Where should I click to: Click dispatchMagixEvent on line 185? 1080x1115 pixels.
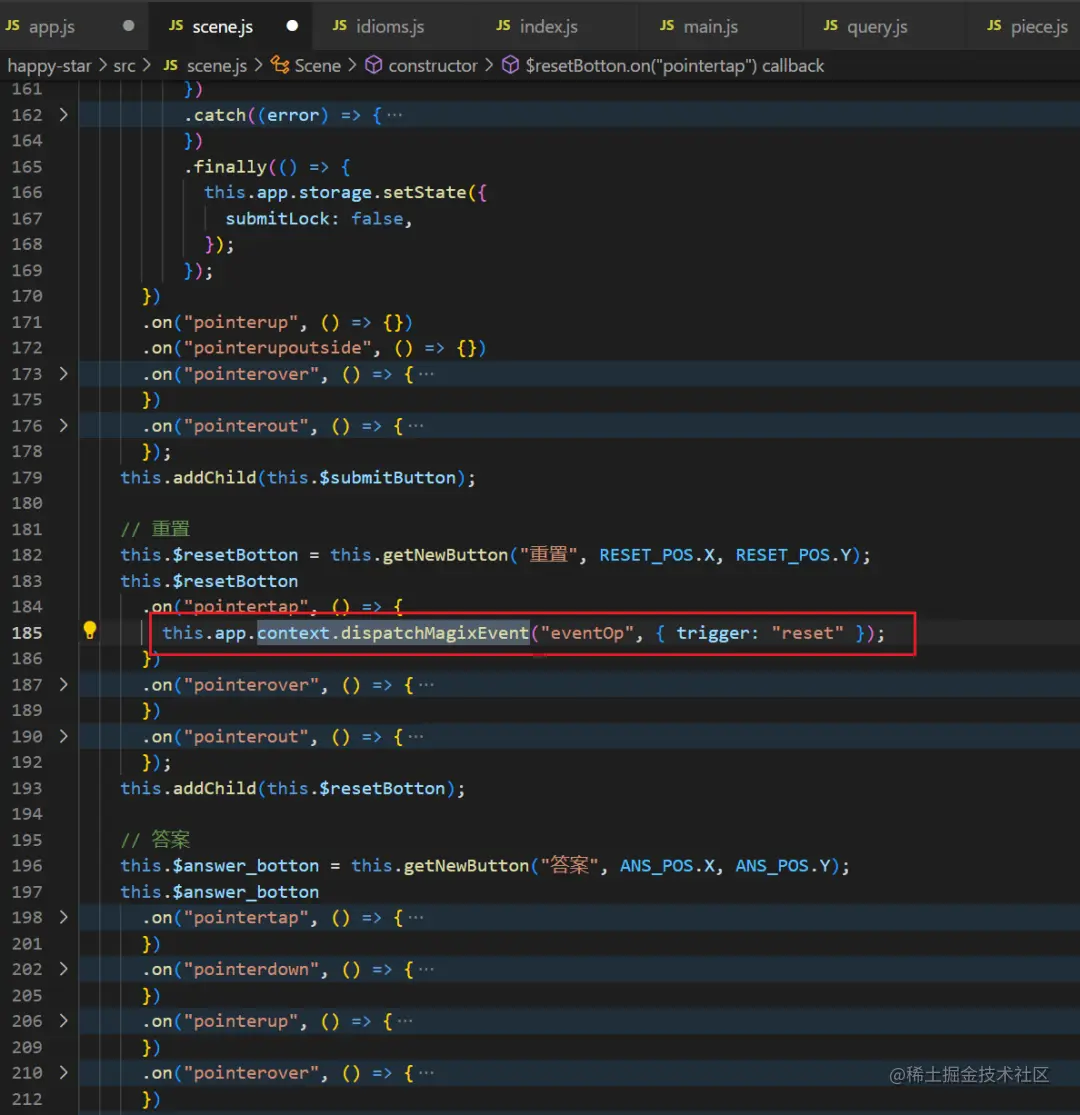(x=434, y=633)
